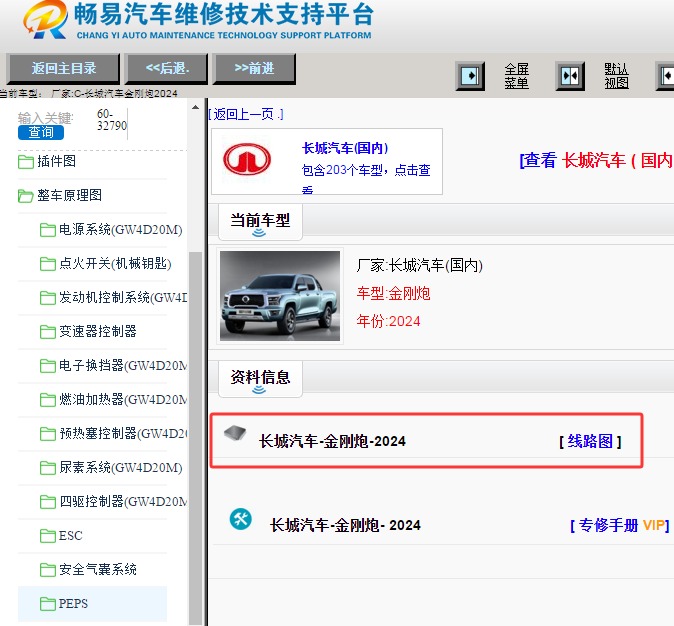Click the teal wrench tools icon
The width and height of the screenshot is (674, 626).
pos(241,519)
